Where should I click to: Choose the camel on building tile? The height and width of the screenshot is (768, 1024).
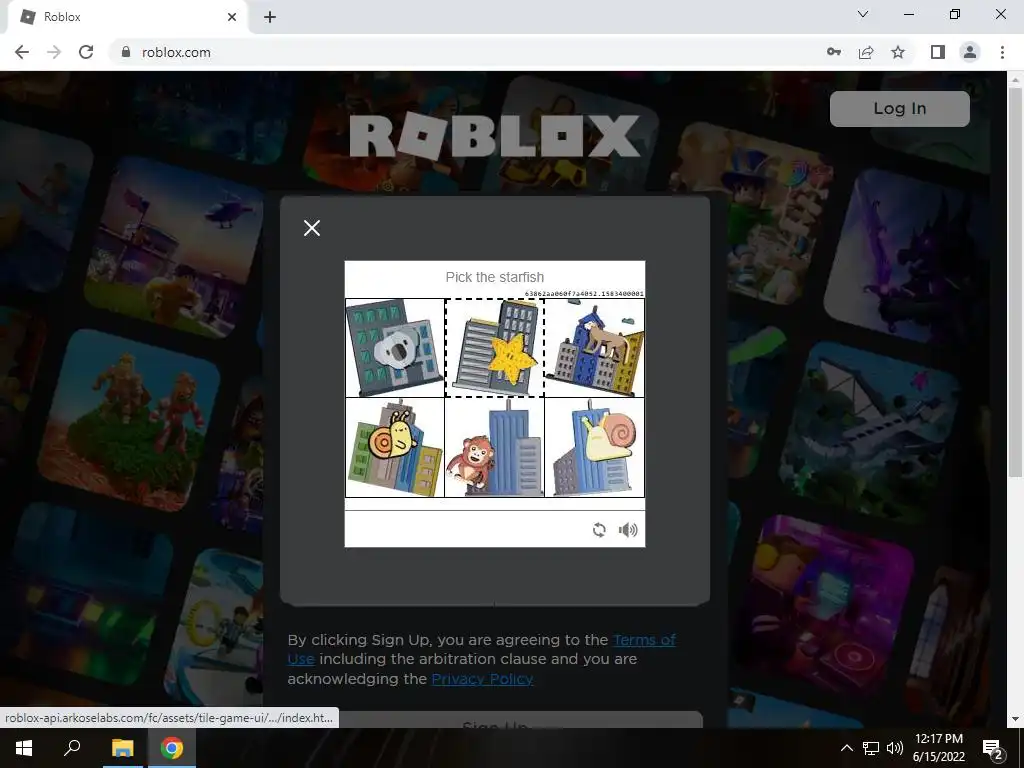594,348
